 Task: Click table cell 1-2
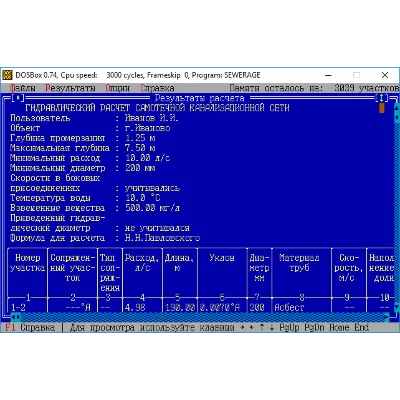click(x=18, y=308)
